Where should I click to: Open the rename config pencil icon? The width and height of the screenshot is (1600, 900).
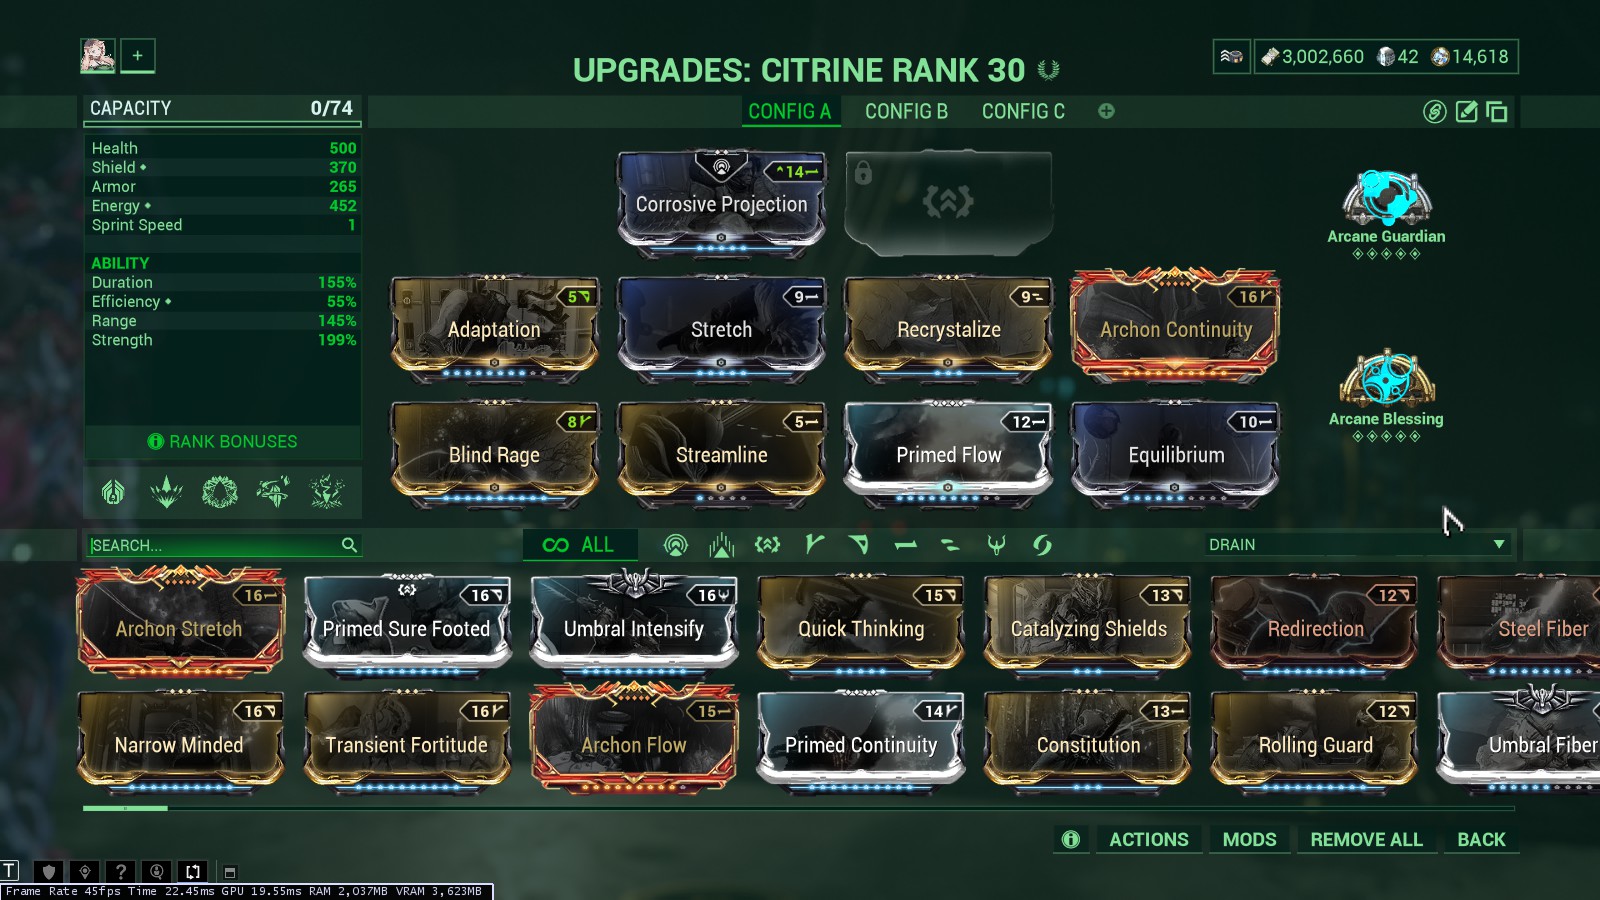coord(1466,112)
